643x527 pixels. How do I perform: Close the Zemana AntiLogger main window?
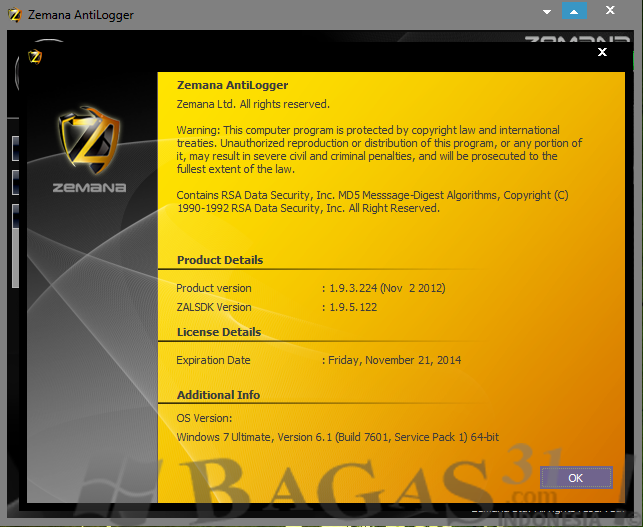(610, 10)
